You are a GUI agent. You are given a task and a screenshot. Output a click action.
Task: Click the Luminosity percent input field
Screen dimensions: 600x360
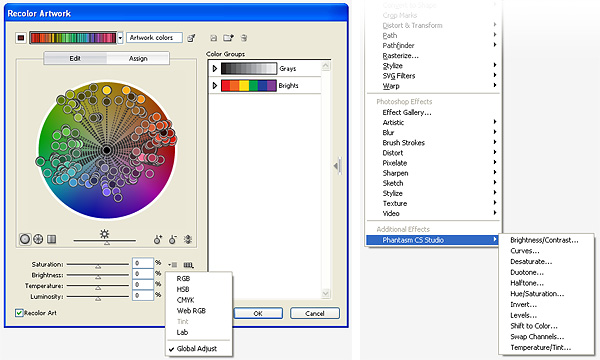143,295
